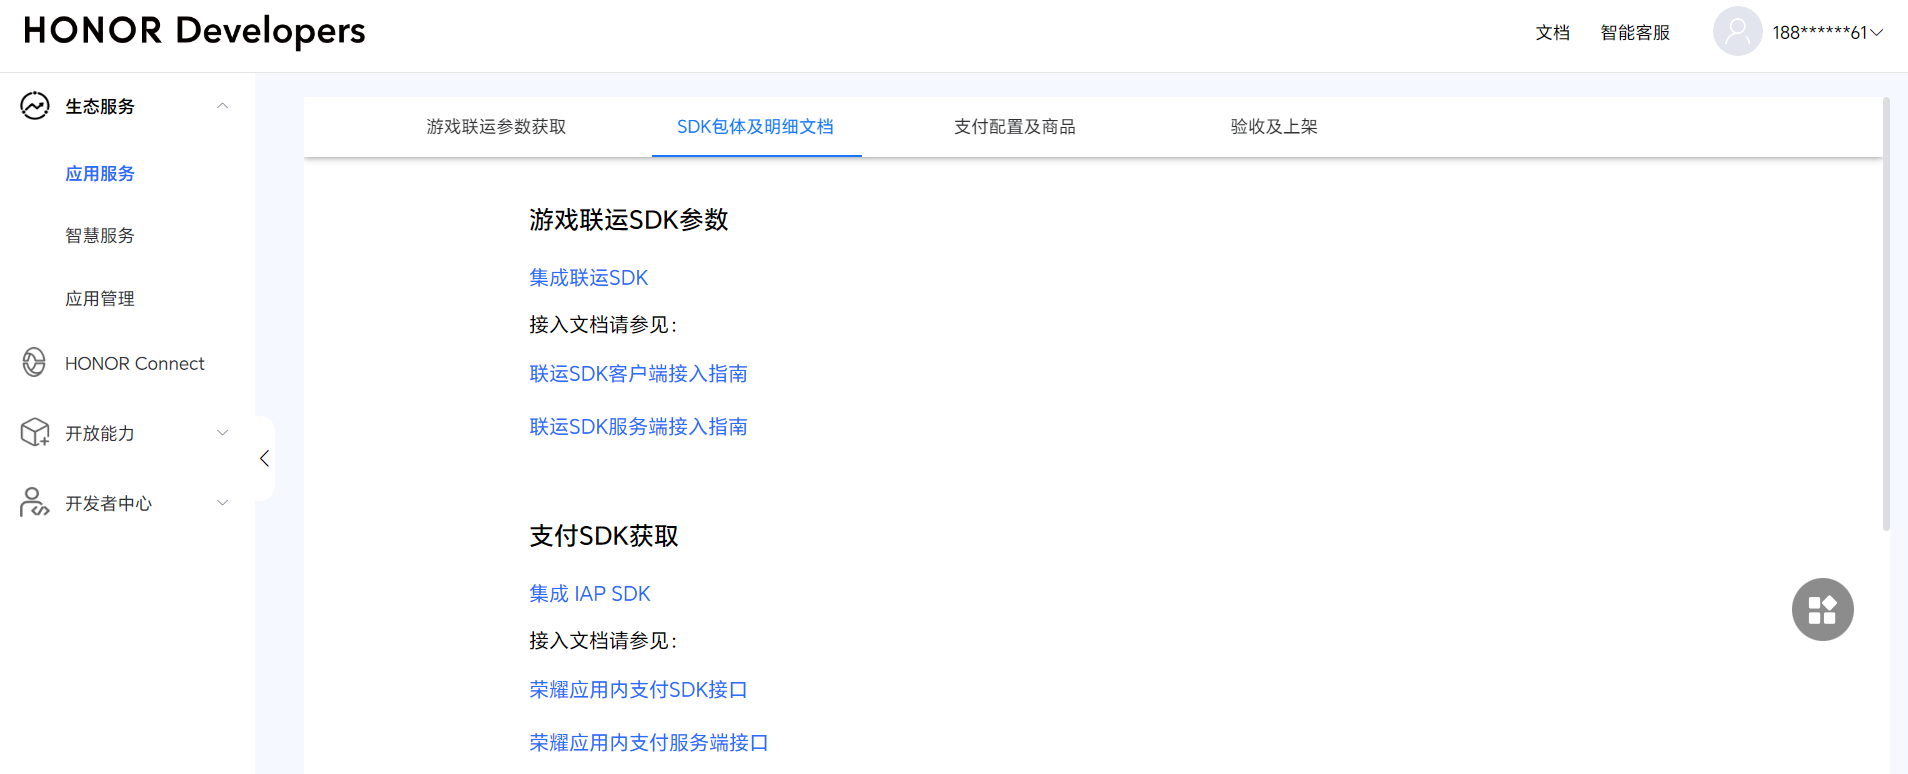
Task: Click the developer center person icon
Action: coord(34,502)
